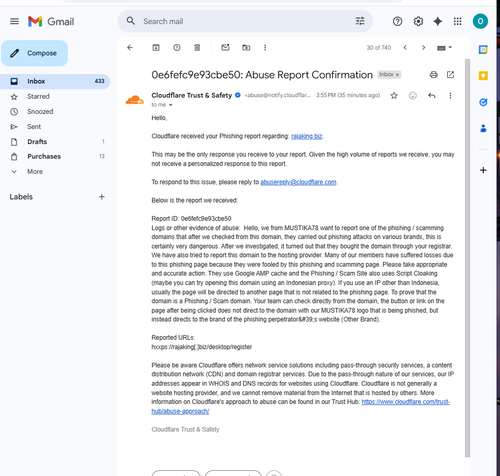Click the sender verified checkmark badge
The image size is (500, 476).
coord(238,95)
